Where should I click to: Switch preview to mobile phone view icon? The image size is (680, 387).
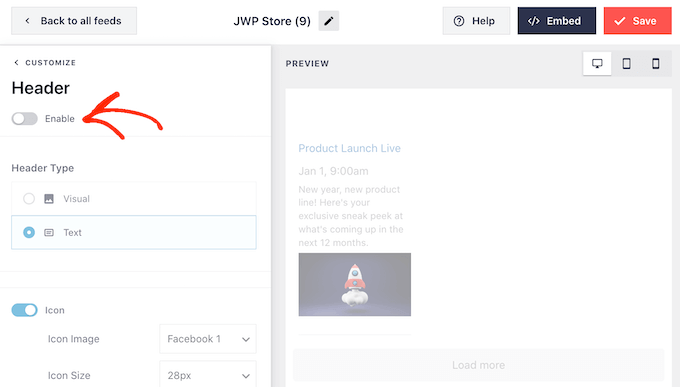click(x=656, y=64)
